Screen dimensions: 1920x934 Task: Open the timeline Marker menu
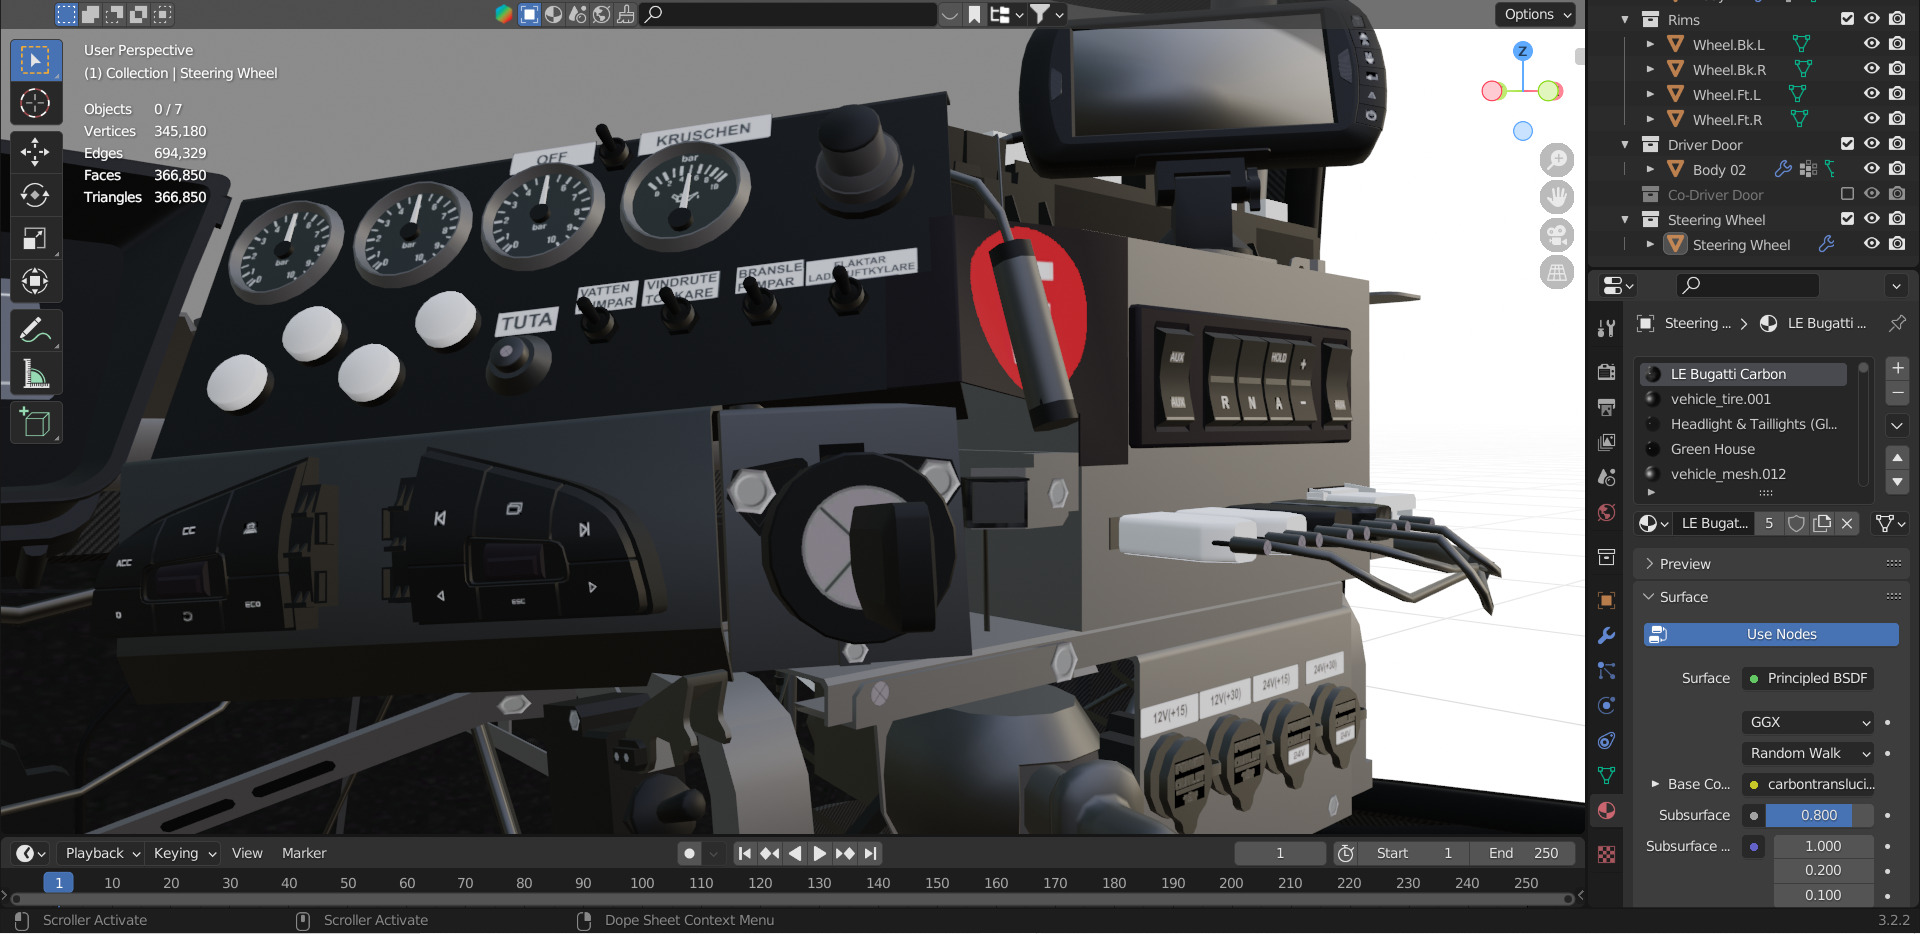point(304,853)
